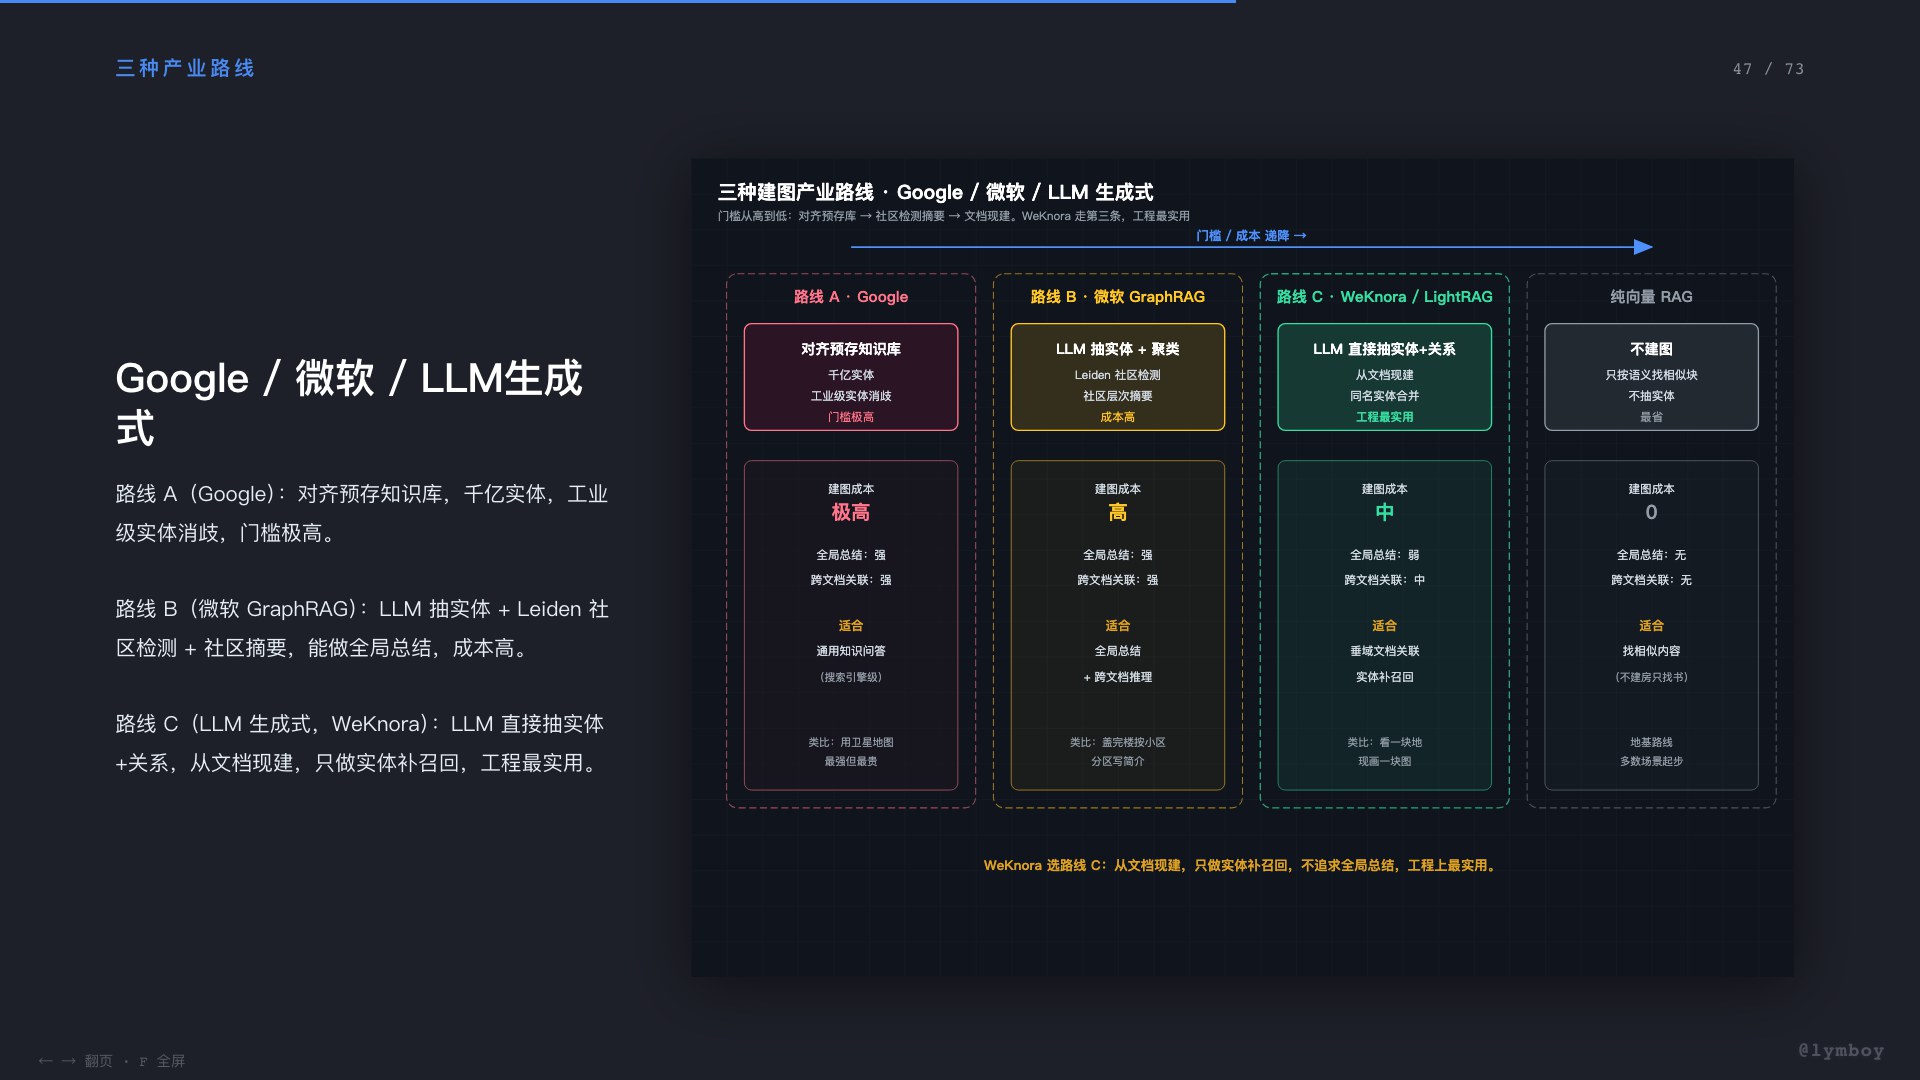The image size is (1920, 1080).
Task: Click the "找相似内容" text
Action: [1651, 651]
